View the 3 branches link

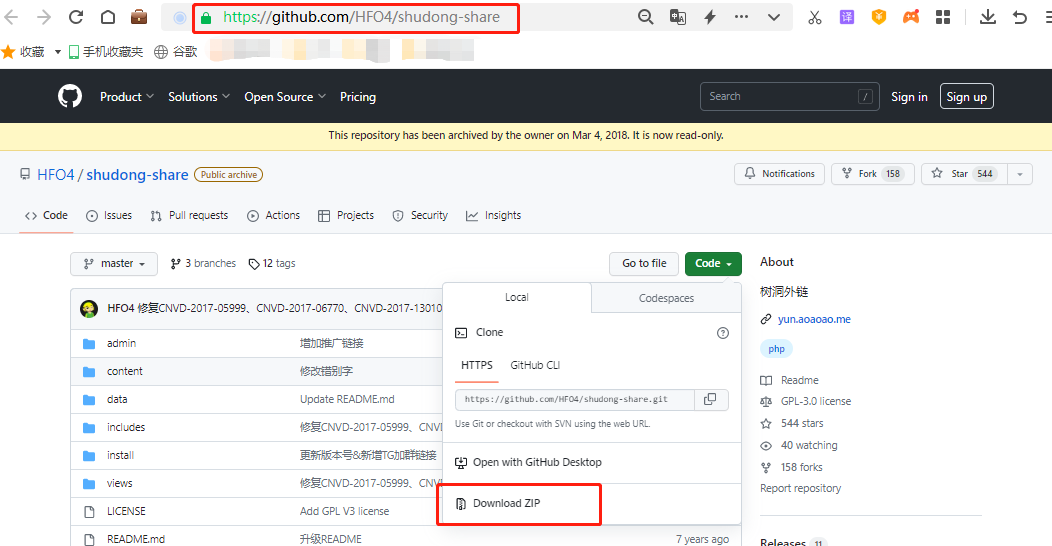click(203, 264)
